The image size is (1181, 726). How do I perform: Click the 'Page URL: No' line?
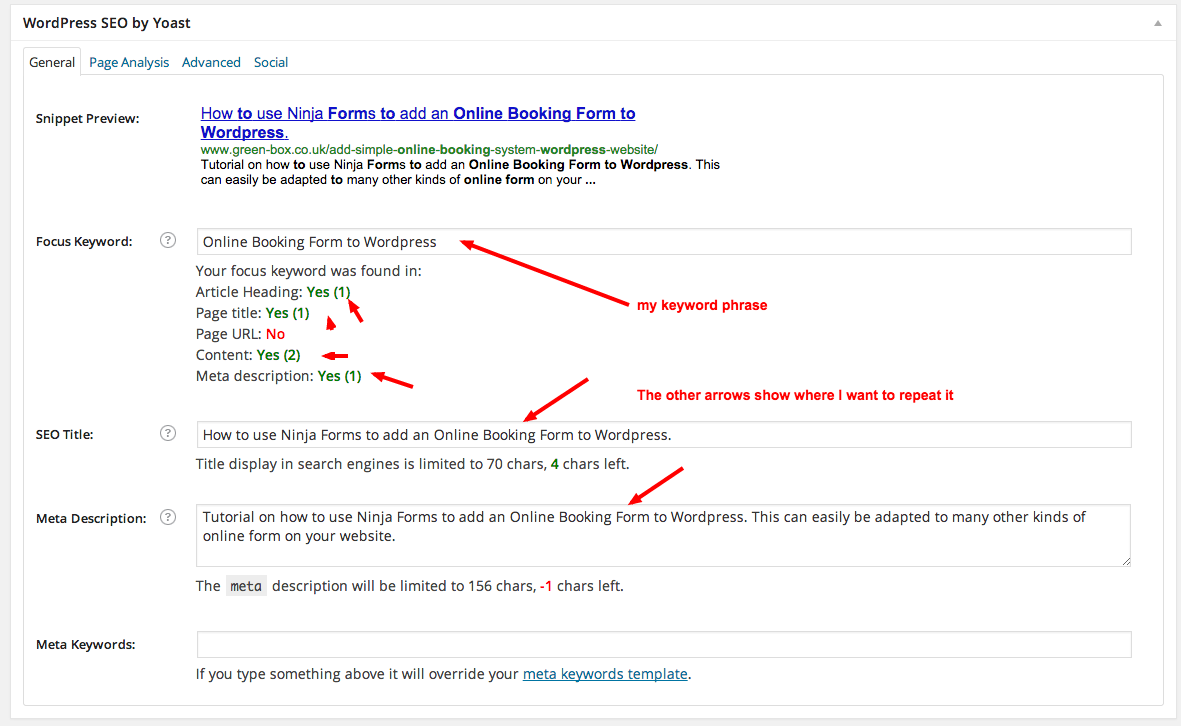[240, 334]
